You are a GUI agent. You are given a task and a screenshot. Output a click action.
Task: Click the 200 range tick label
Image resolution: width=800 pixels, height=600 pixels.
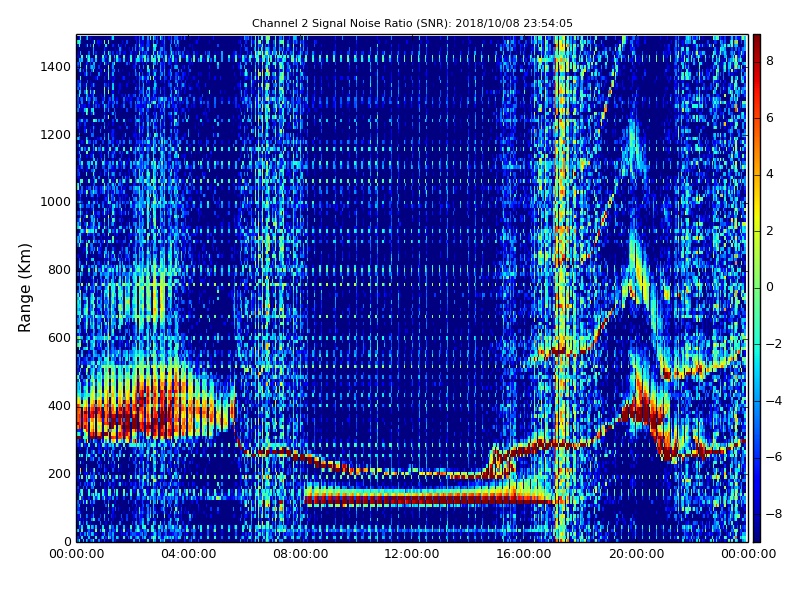click(59, 473)
